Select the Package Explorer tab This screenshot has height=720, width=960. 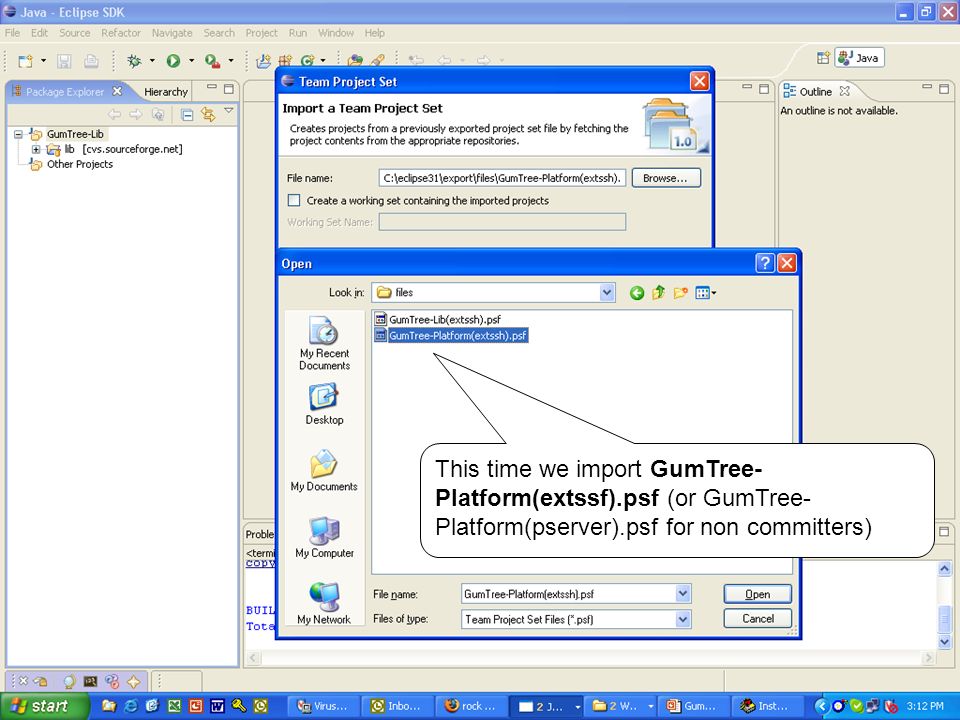(65, 92)
